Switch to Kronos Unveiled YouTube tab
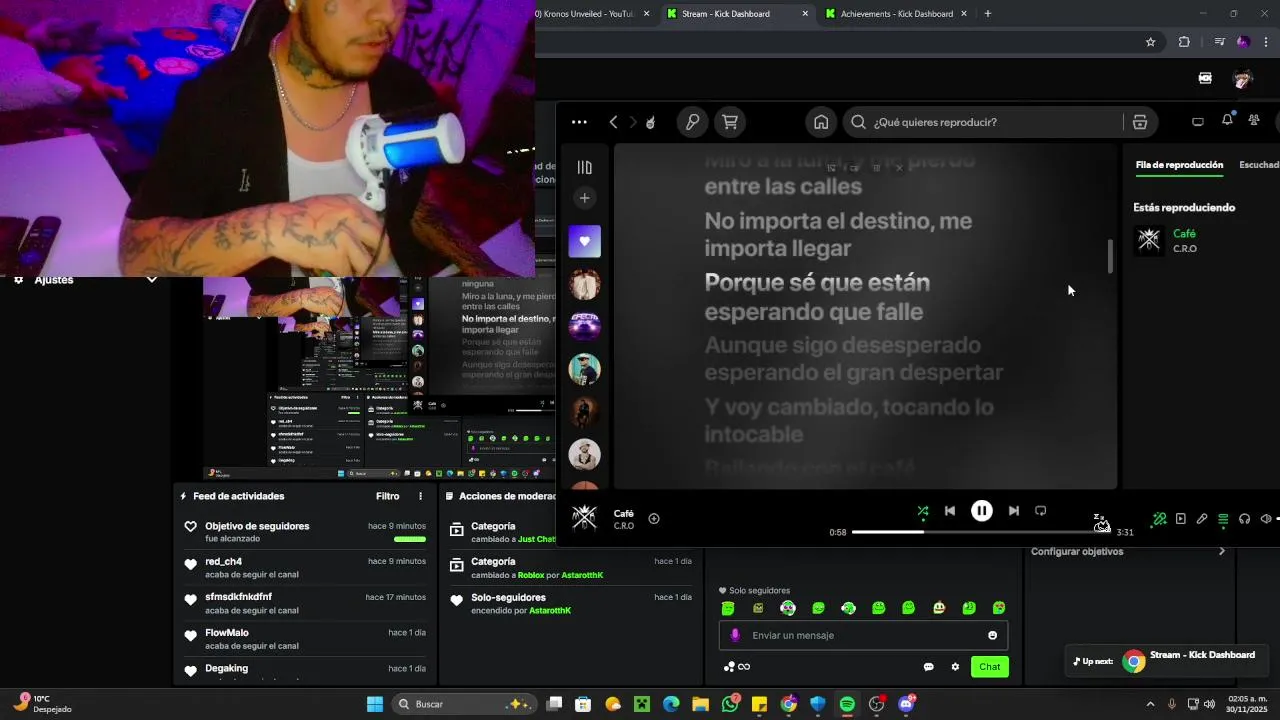Screen dimensions: 1280x720 [x=590, y=14]
